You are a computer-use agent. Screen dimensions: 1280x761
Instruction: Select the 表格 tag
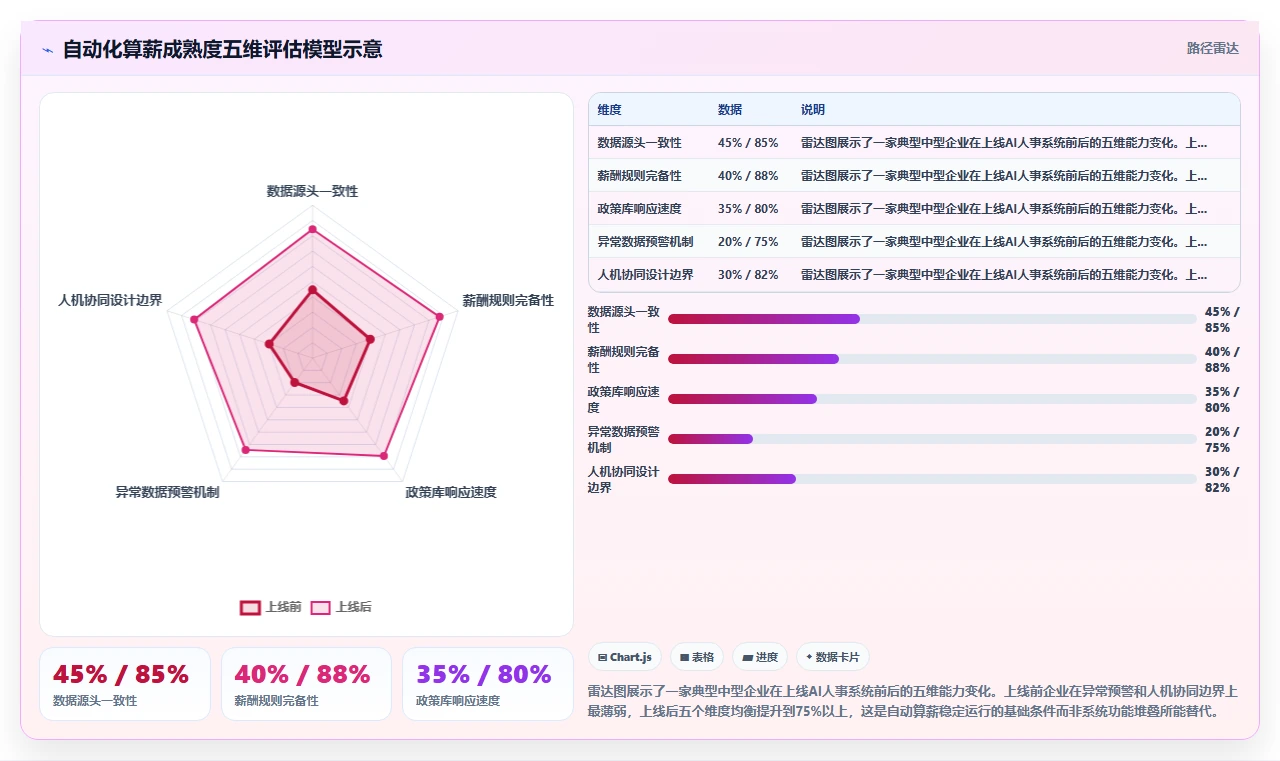pyautogui.click(x=697, y=657)
